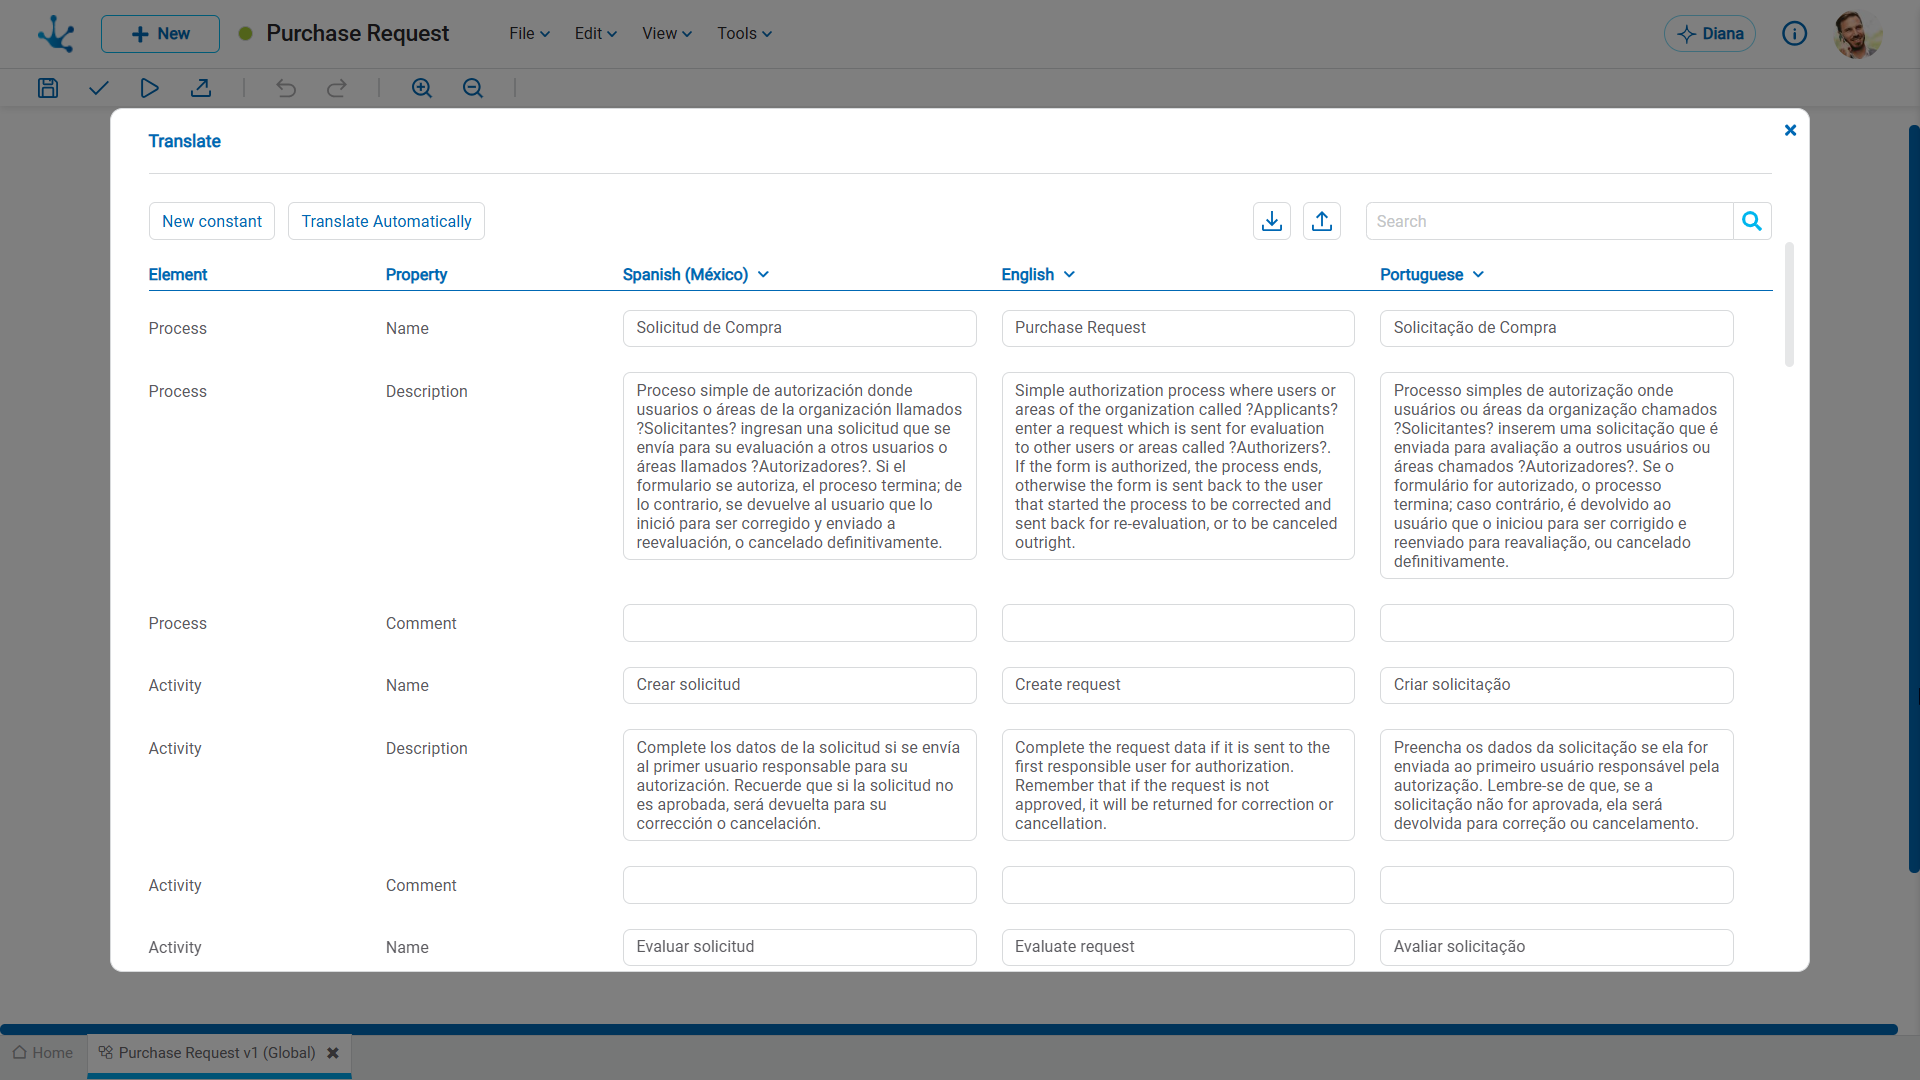The width and height of the screenshot is (1920, 1080).
Task: Click the zoom out magnifier icon
Action: (x=473, y=88)
